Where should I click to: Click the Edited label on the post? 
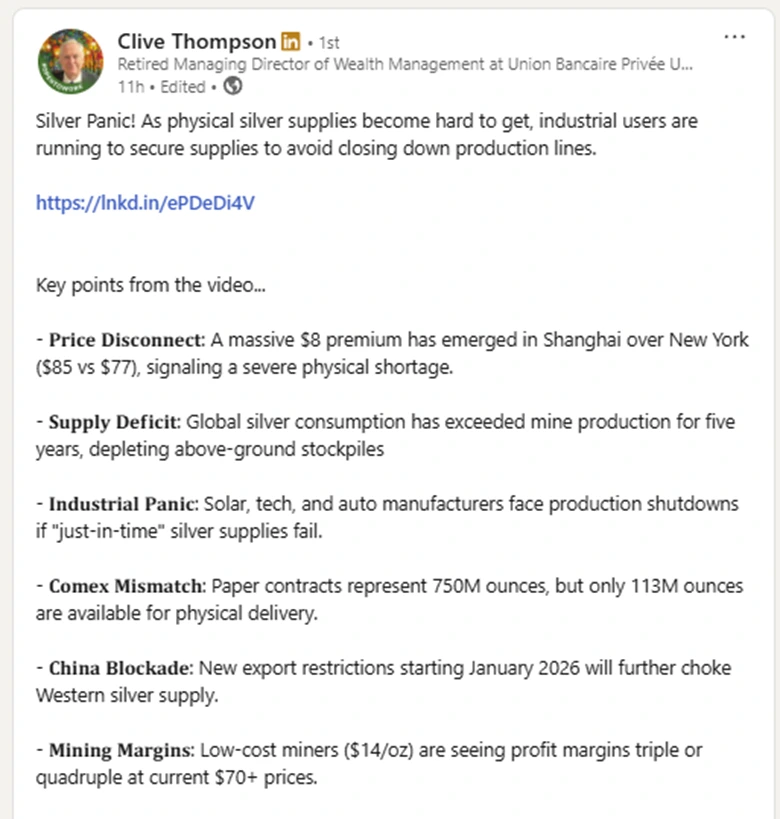[x=182, y=86]
